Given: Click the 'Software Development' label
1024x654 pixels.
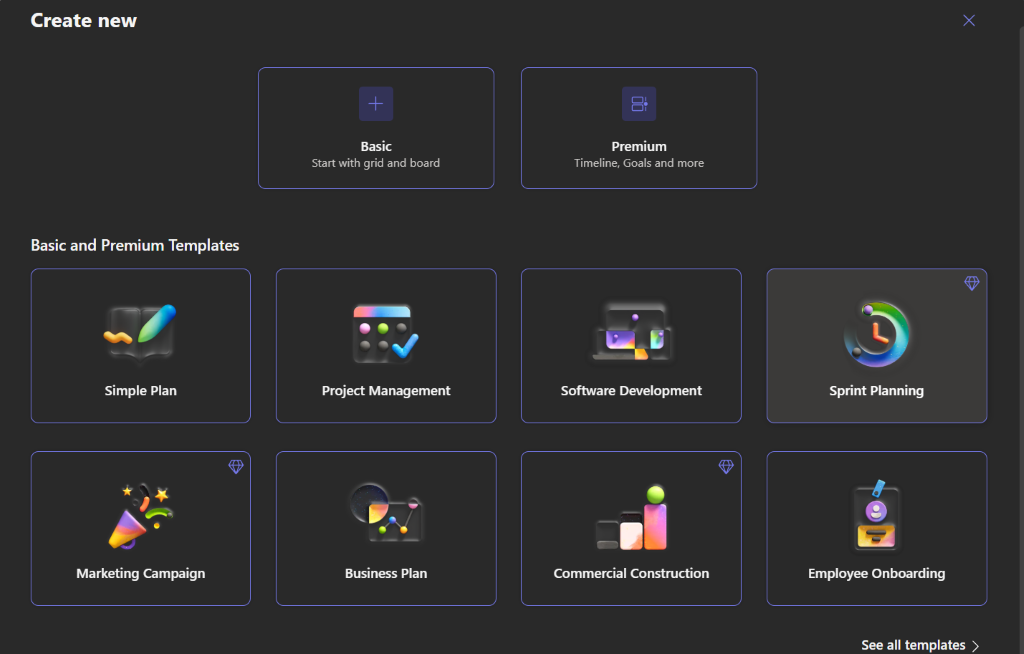Looking at the screenshot, I should tap(632, 391).
